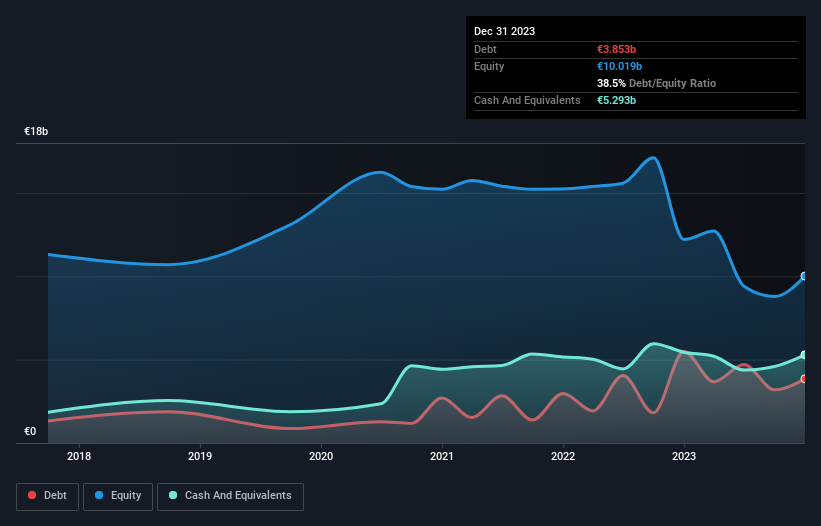Click the tooltip's Cash And Equivalents label

point(527,100)
